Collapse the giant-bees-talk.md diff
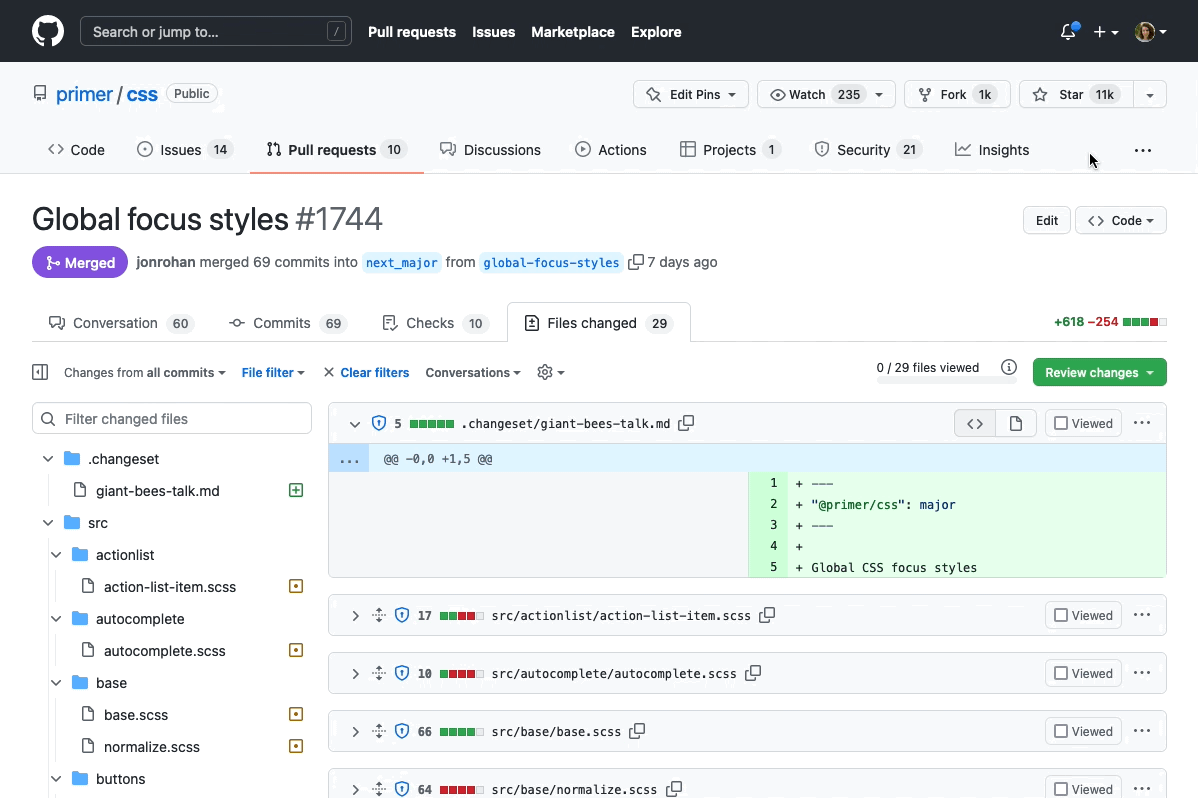Screen dimensions: 1198x798 click(355, 423)
